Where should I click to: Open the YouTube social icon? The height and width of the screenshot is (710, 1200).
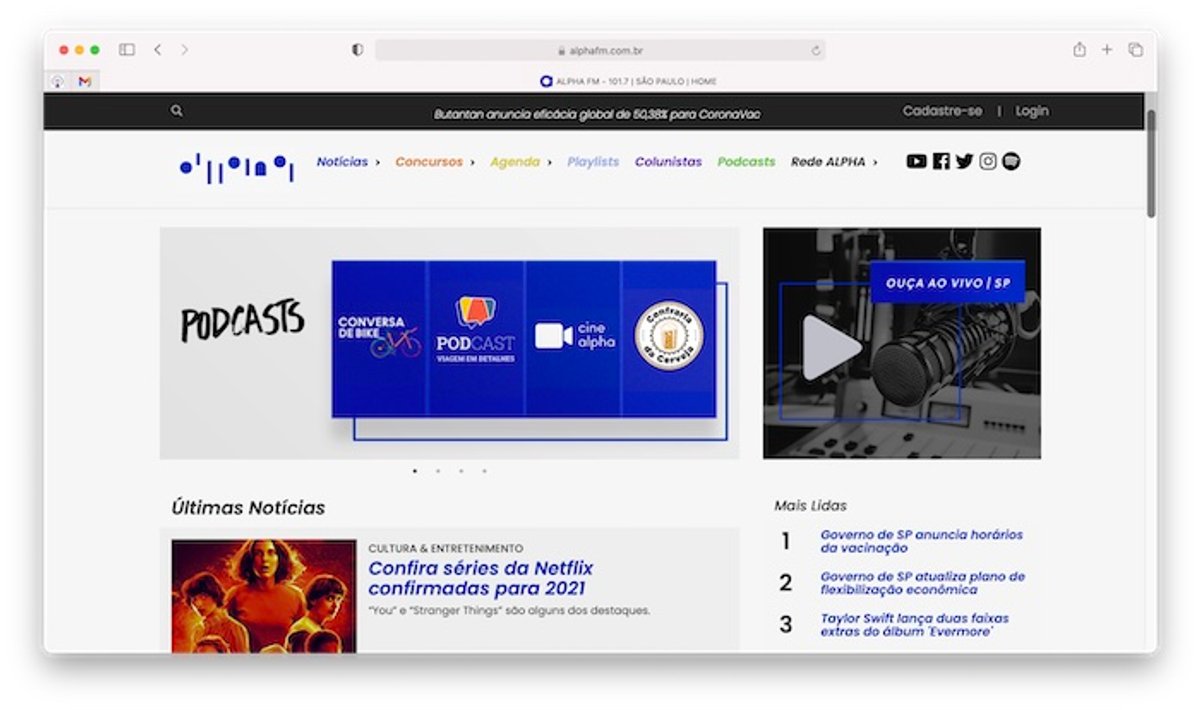(x=916, y=161)
